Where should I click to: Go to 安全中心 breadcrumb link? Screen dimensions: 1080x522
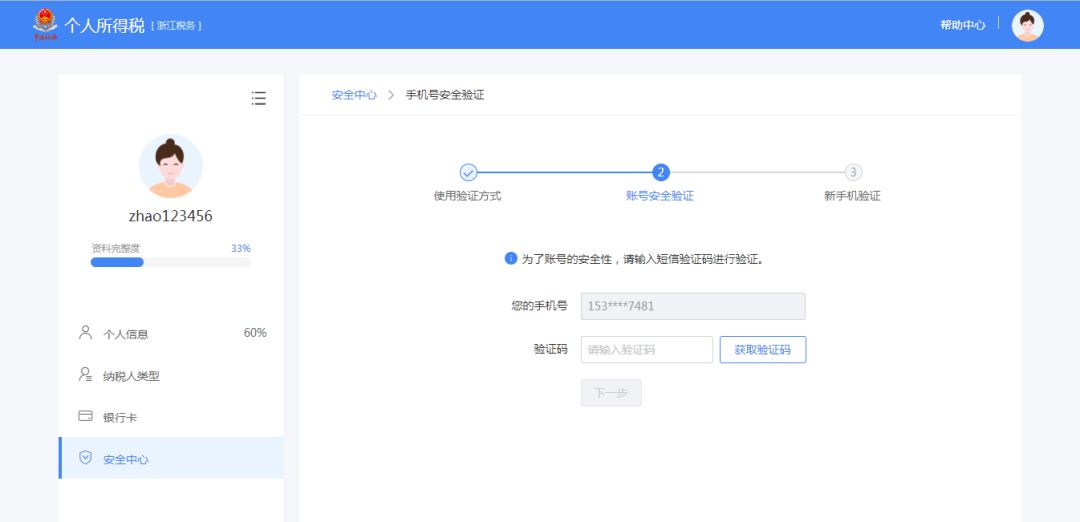[354, 95]
